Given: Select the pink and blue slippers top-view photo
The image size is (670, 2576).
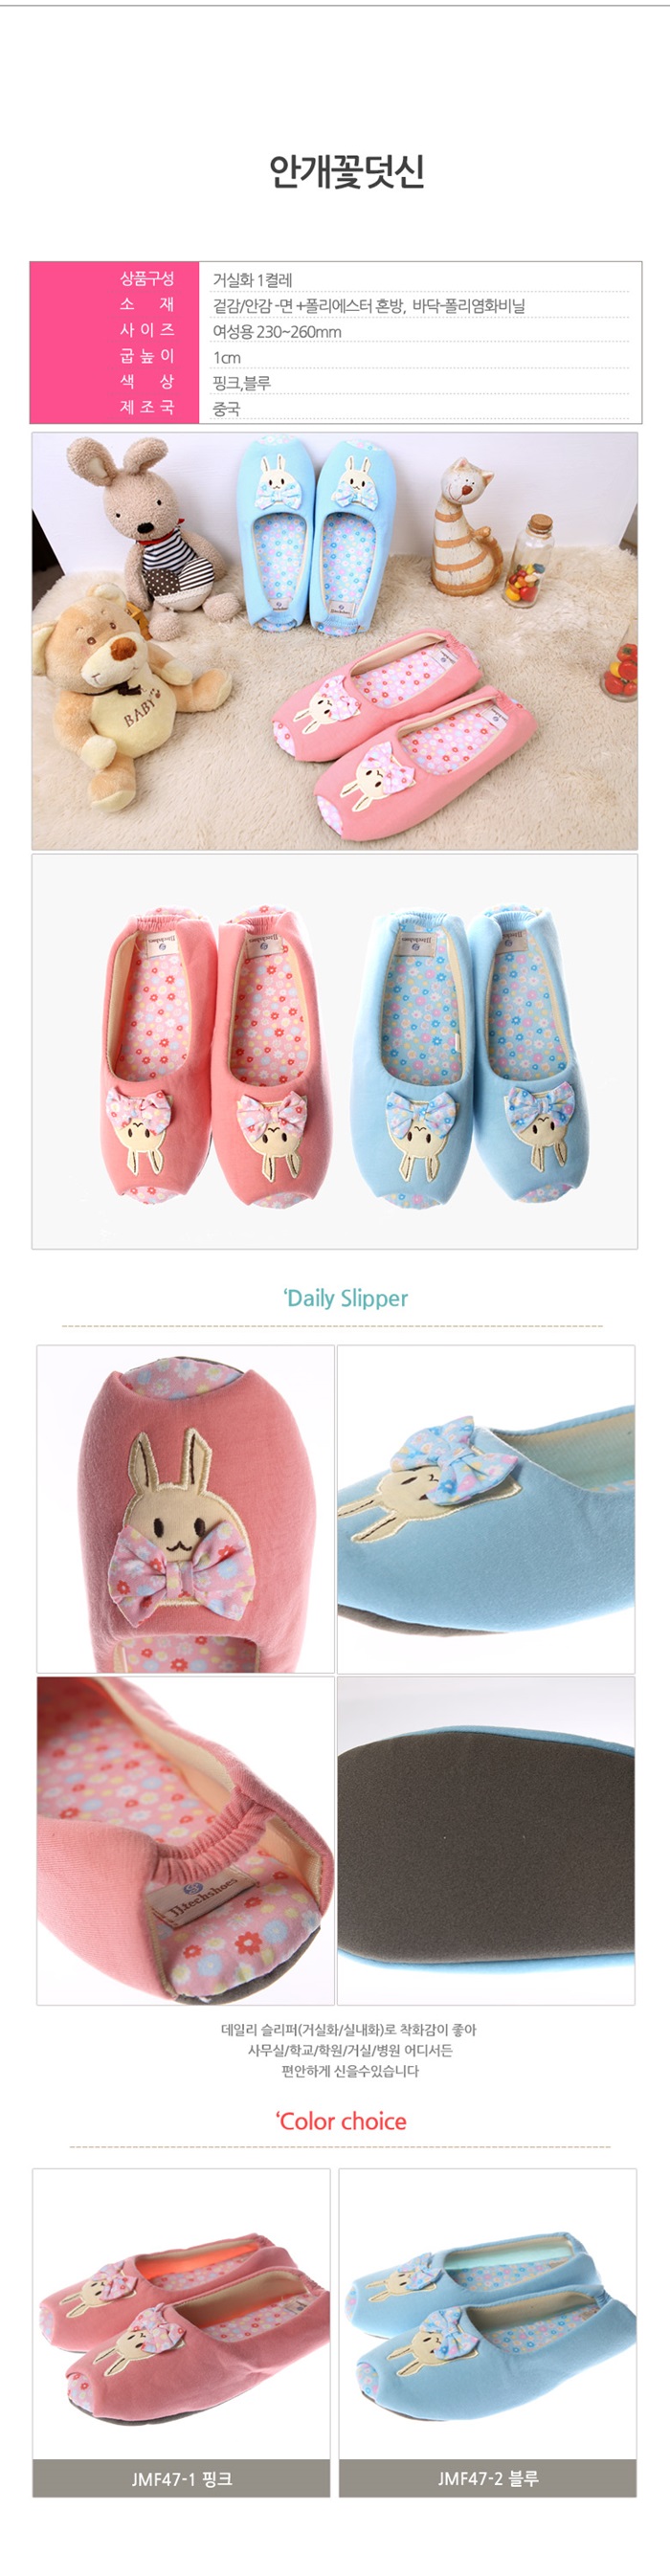Looking at the screenshot, I should point(334,1051).
